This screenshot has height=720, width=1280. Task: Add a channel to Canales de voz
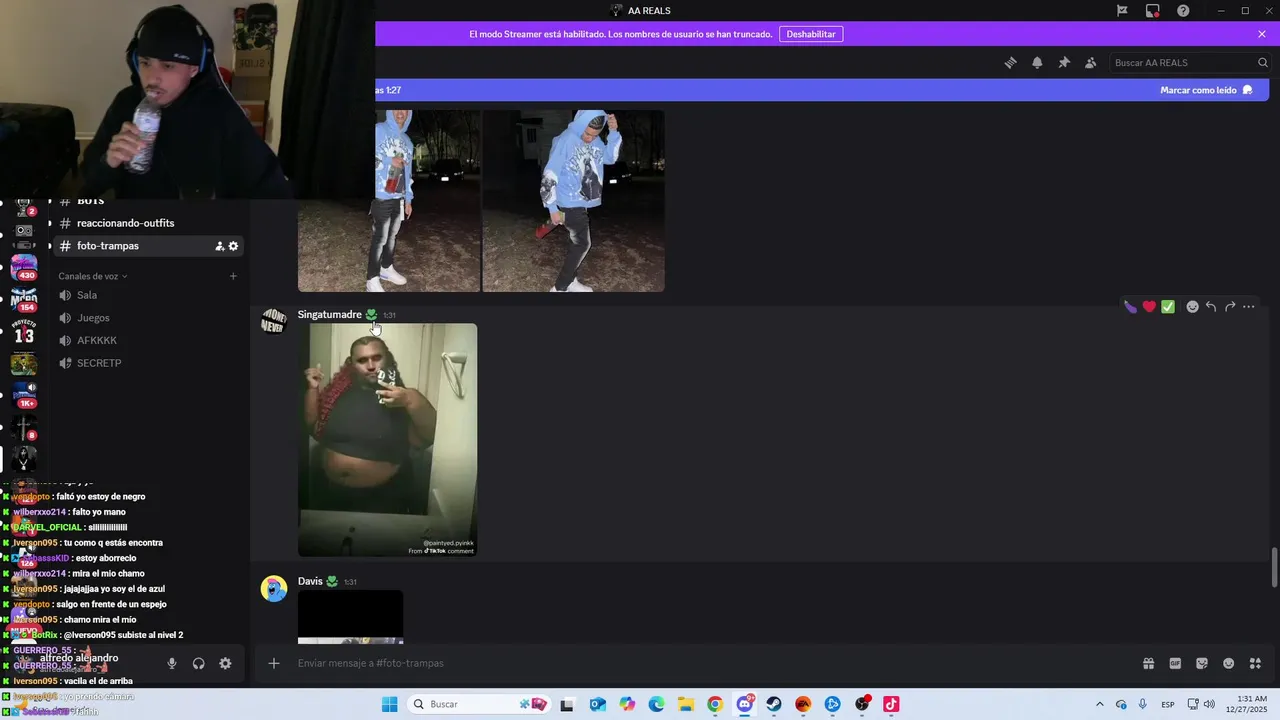233,276
